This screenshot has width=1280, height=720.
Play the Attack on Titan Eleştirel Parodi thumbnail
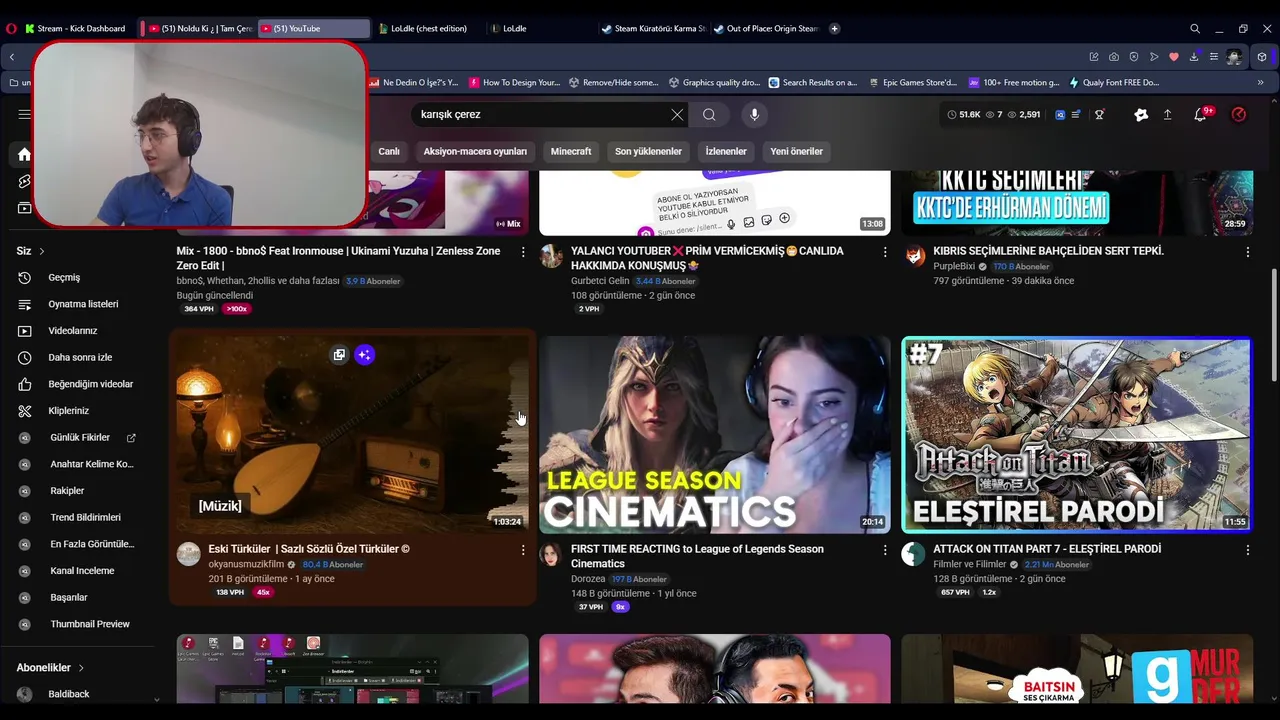pyautogui.click(x=1077, y=434)
